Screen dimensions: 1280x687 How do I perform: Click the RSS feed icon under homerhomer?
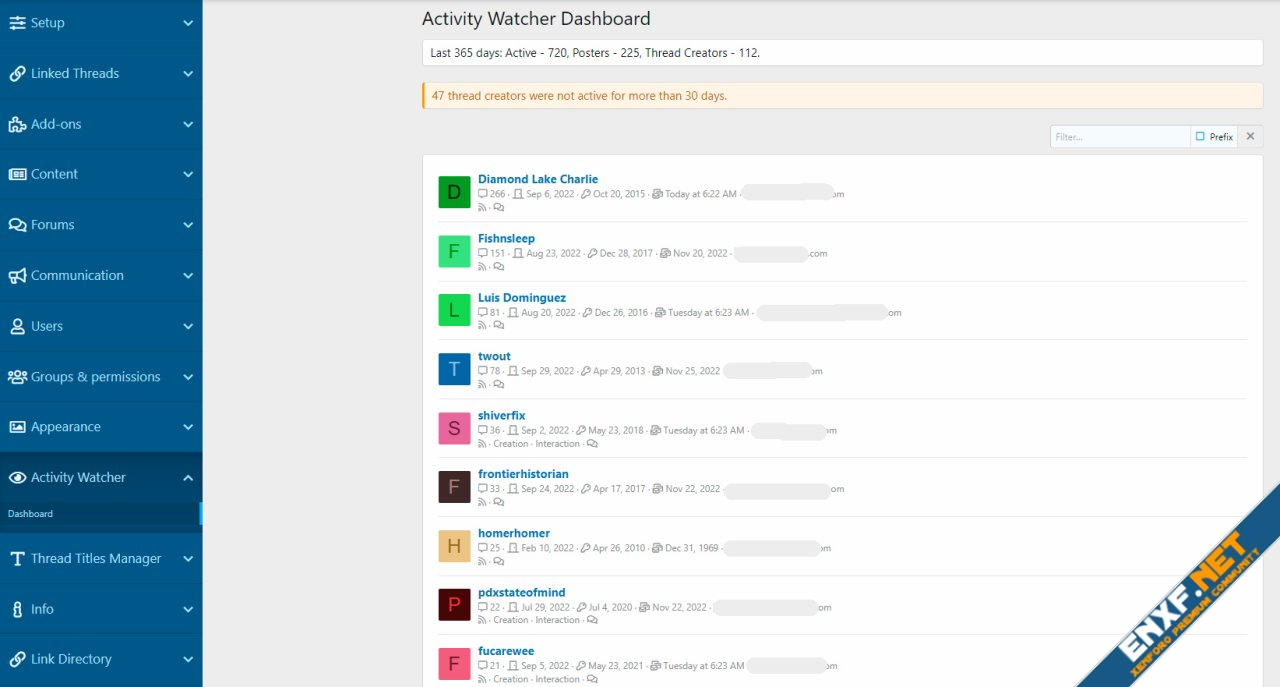pos(482,562)
